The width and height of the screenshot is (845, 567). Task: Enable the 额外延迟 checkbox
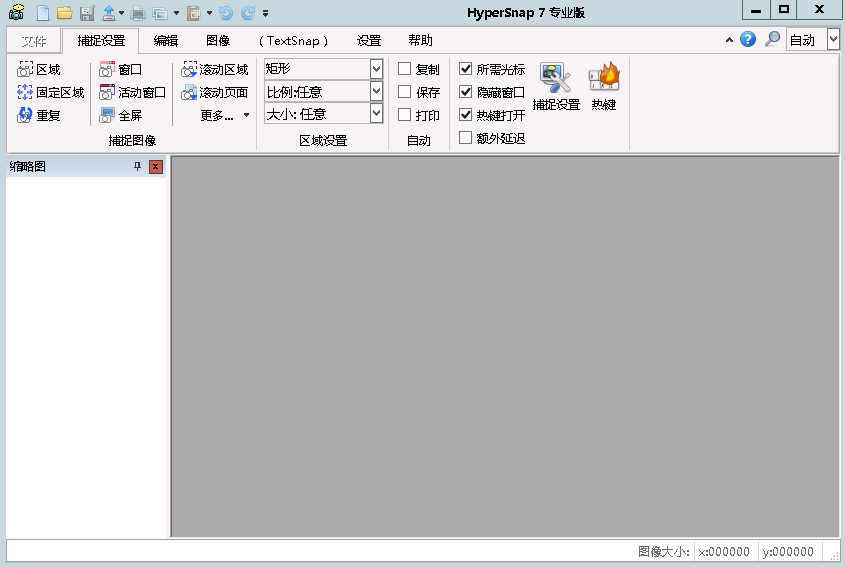click(x=466, y=138)
